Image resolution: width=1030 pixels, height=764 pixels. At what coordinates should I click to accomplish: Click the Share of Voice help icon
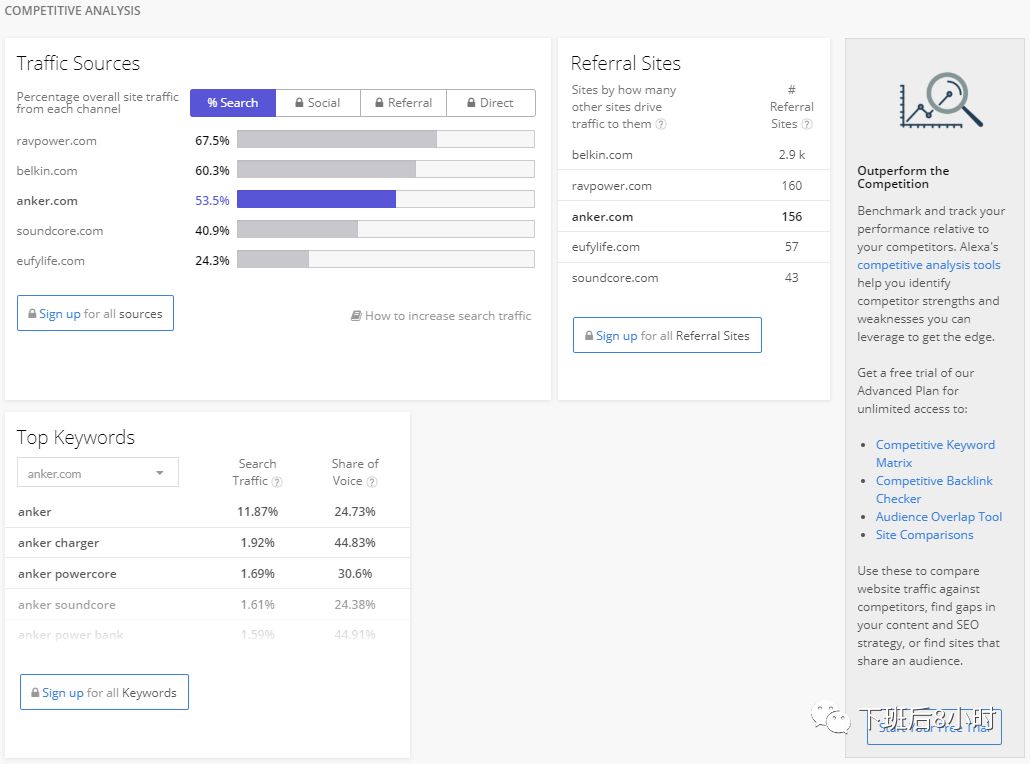[x=372, y=481]
